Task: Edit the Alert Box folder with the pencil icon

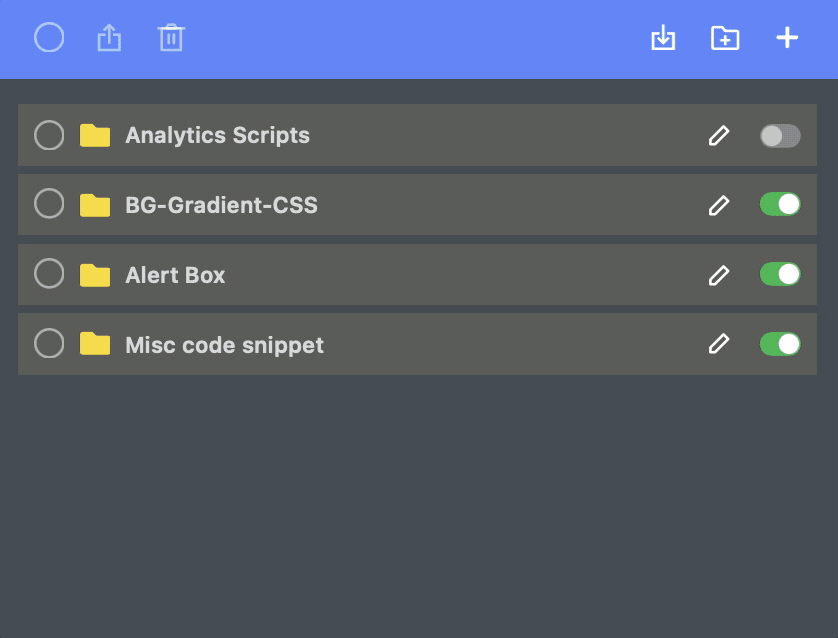Action: [719, 275]
